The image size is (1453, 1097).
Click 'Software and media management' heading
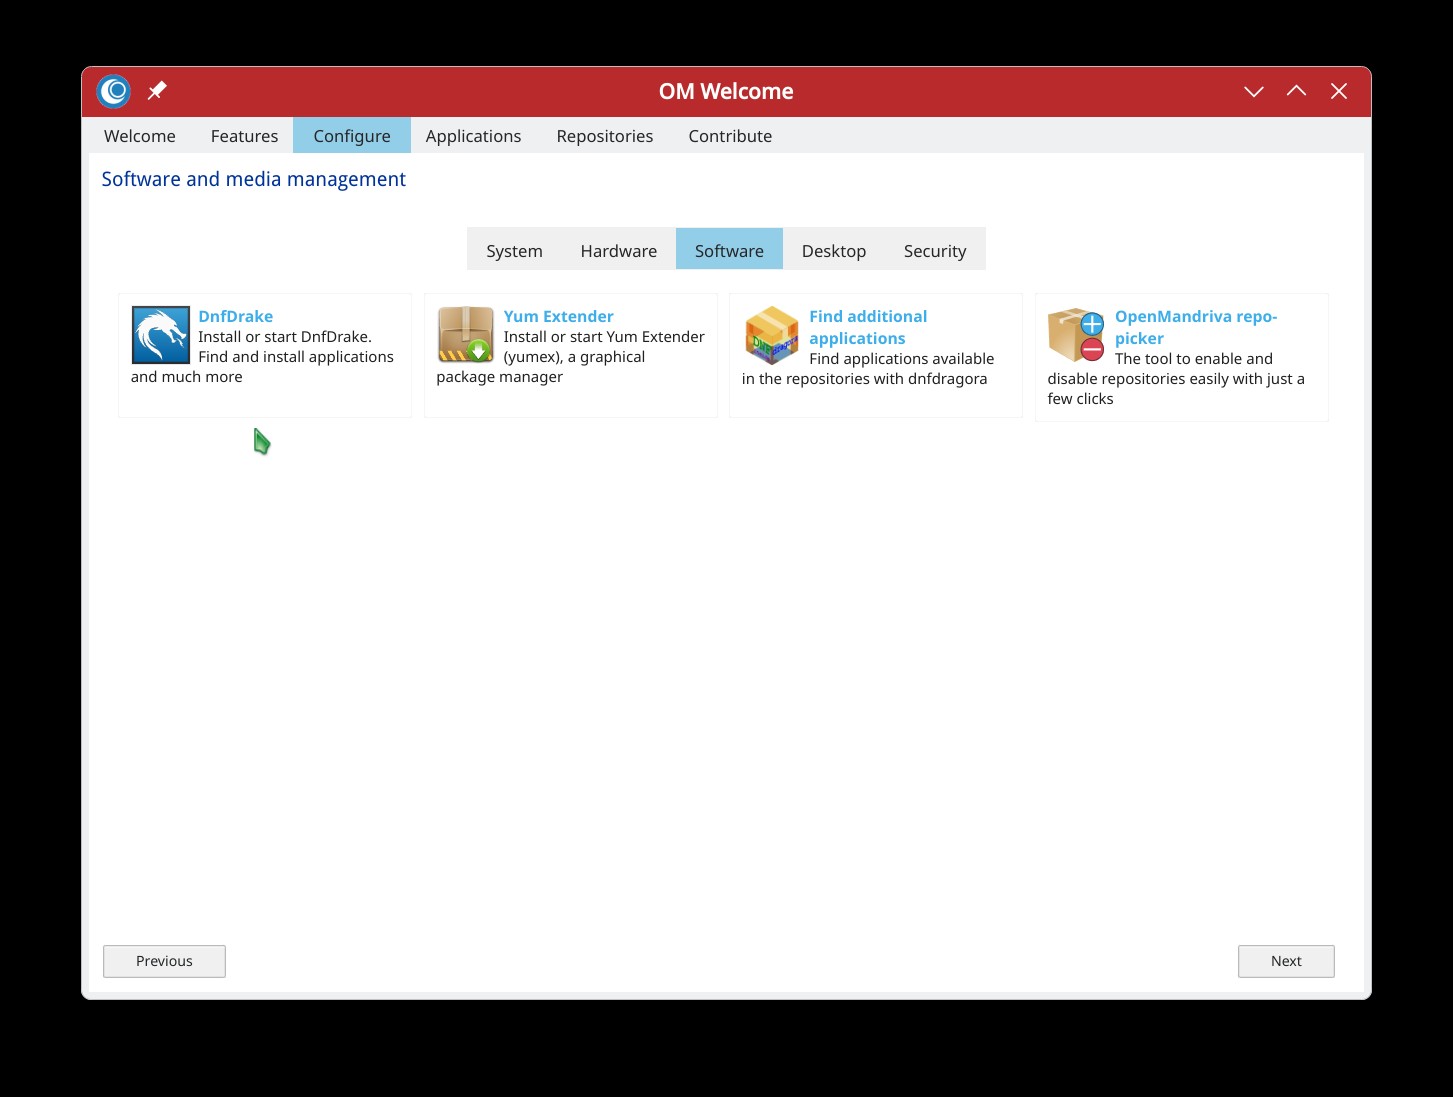pos(253,179)
